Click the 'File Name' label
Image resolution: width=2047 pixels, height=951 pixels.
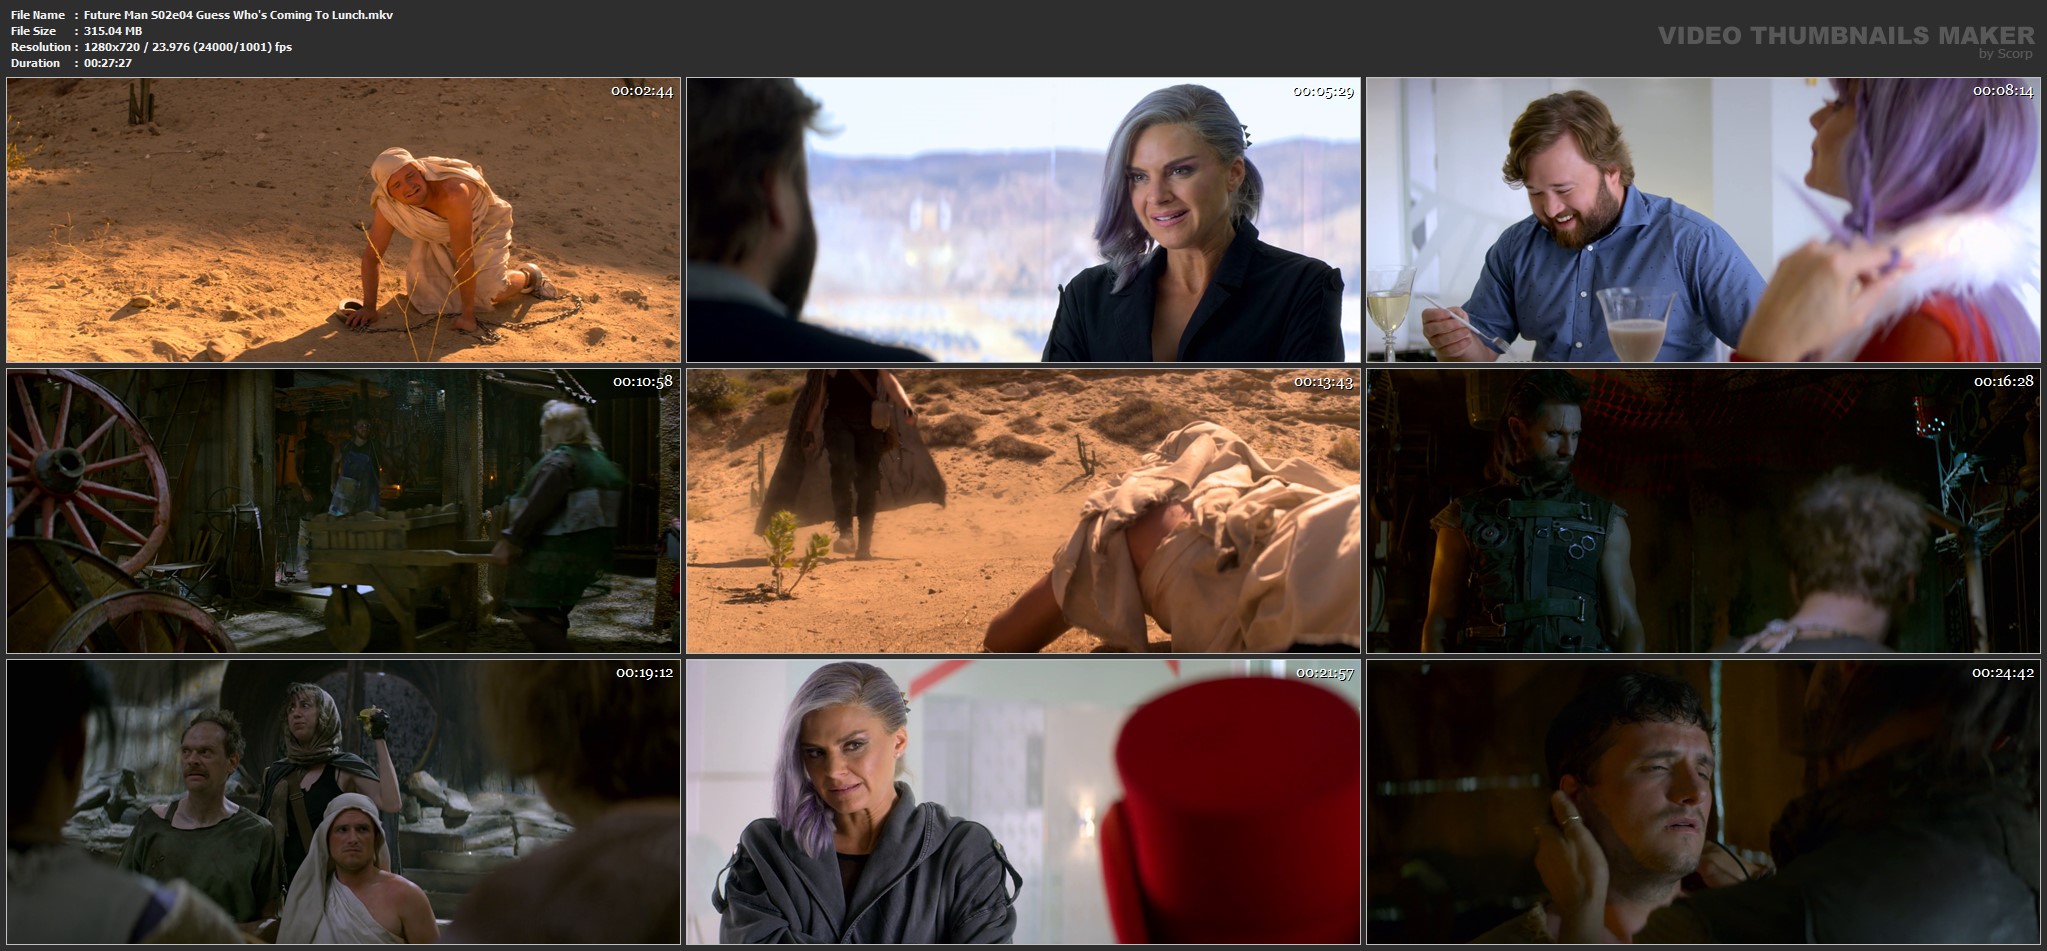point(38,15)
